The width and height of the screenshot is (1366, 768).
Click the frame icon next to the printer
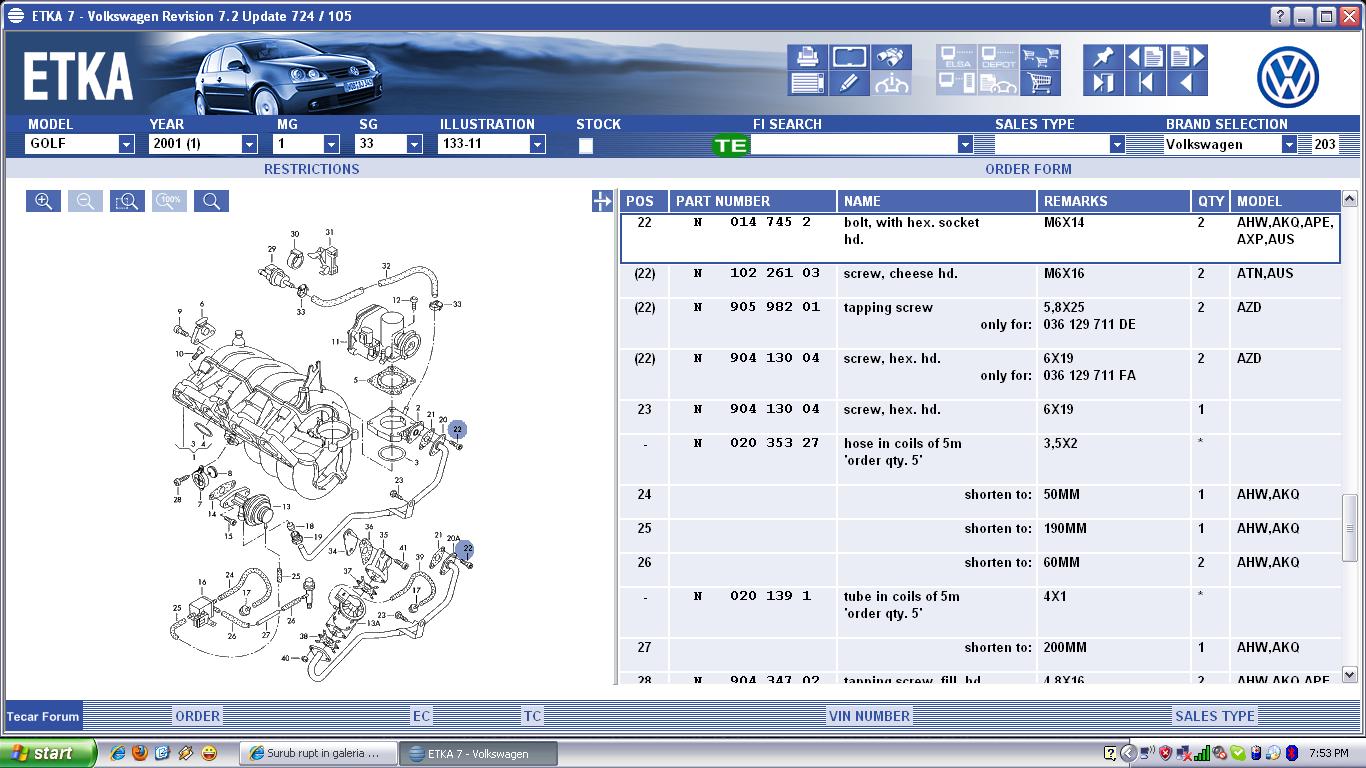pos(849,57)
